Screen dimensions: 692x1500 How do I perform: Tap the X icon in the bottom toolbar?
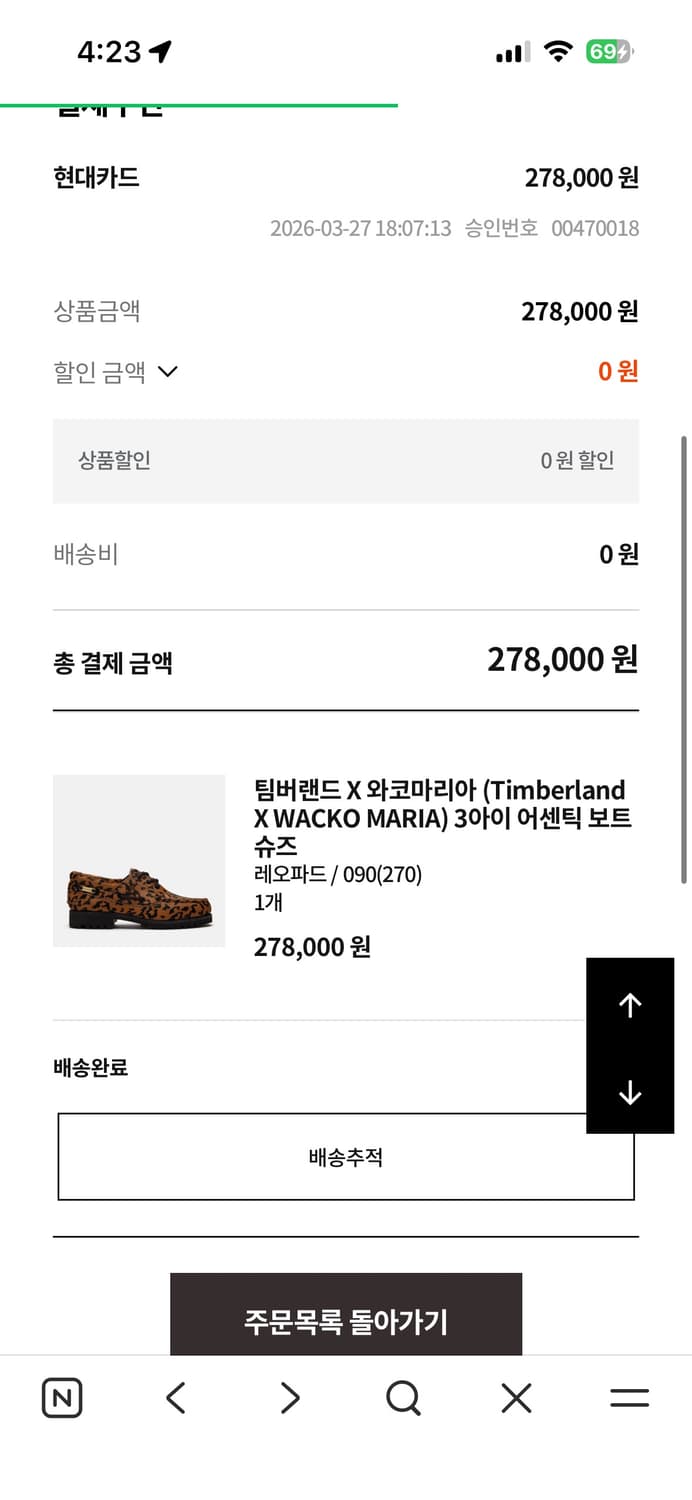coord(515,1398)
